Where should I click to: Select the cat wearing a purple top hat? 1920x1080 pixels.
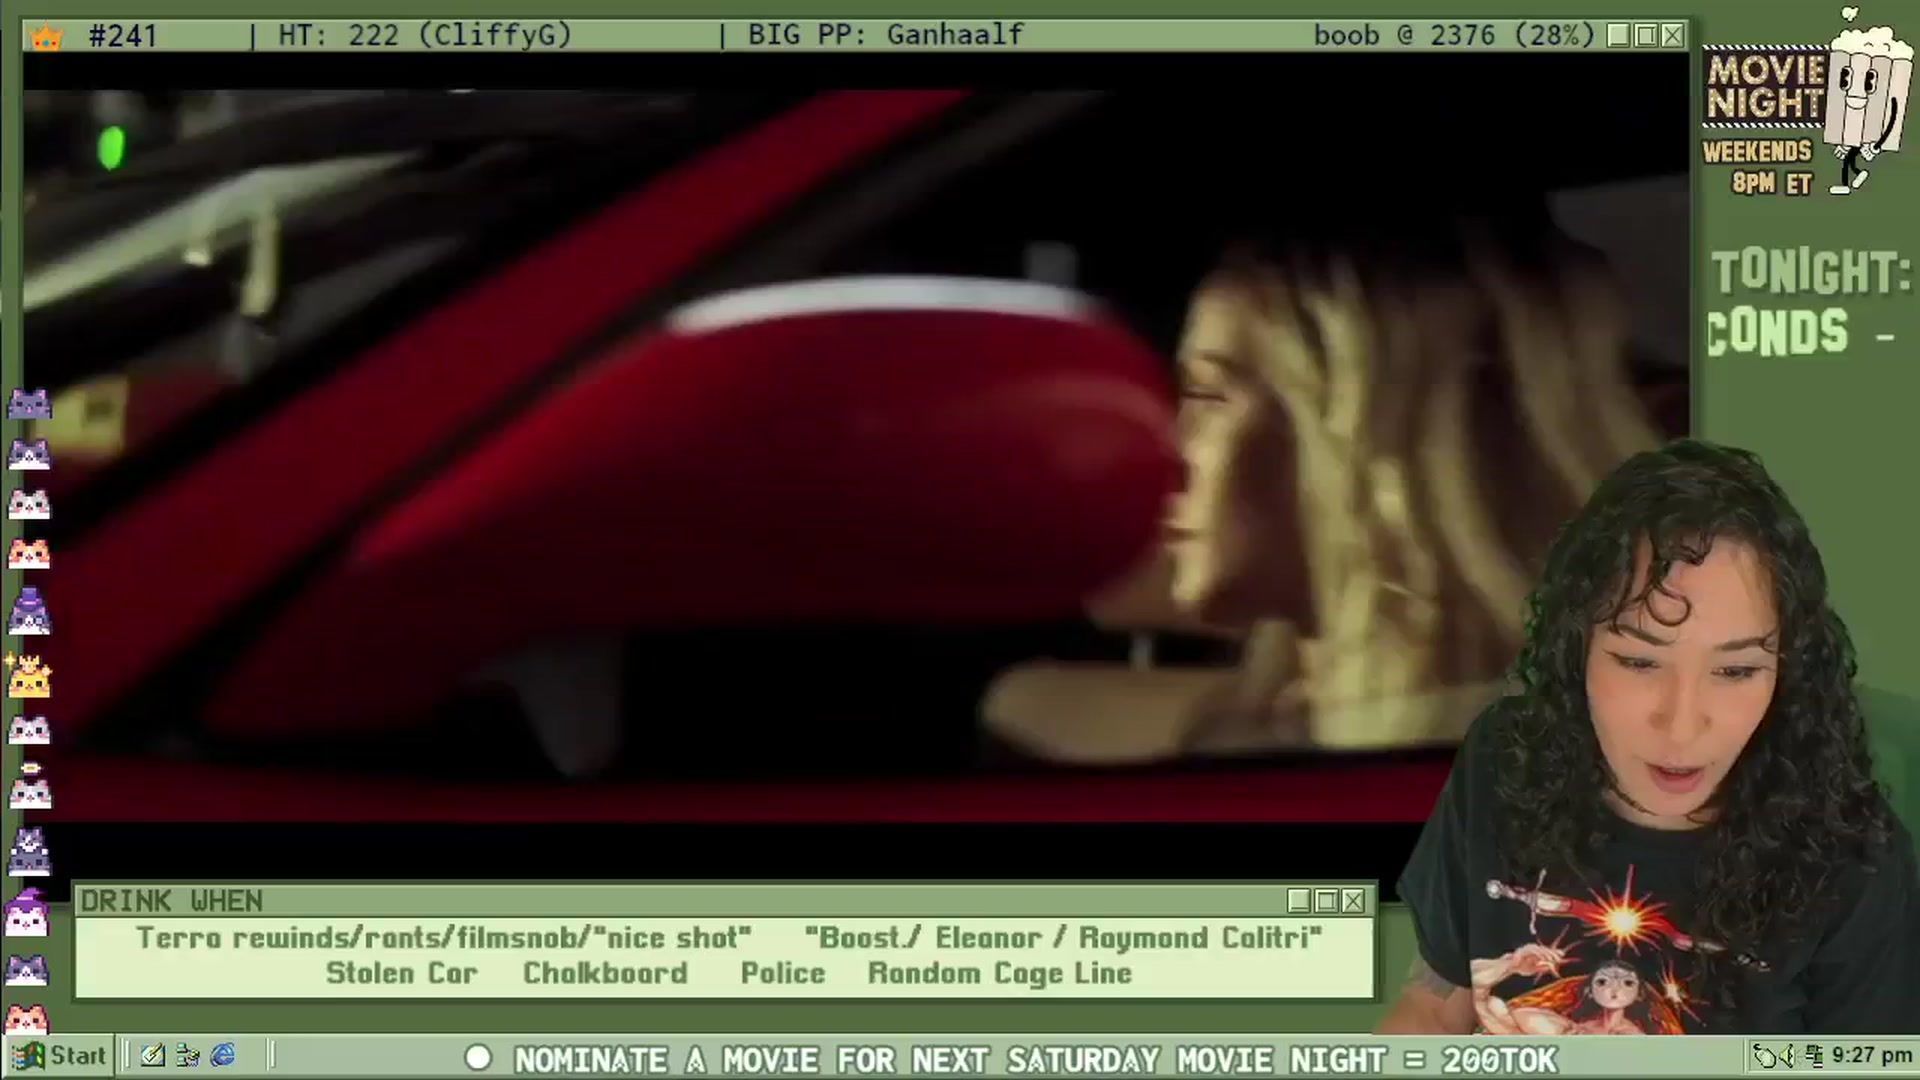(x=29, y=612)
